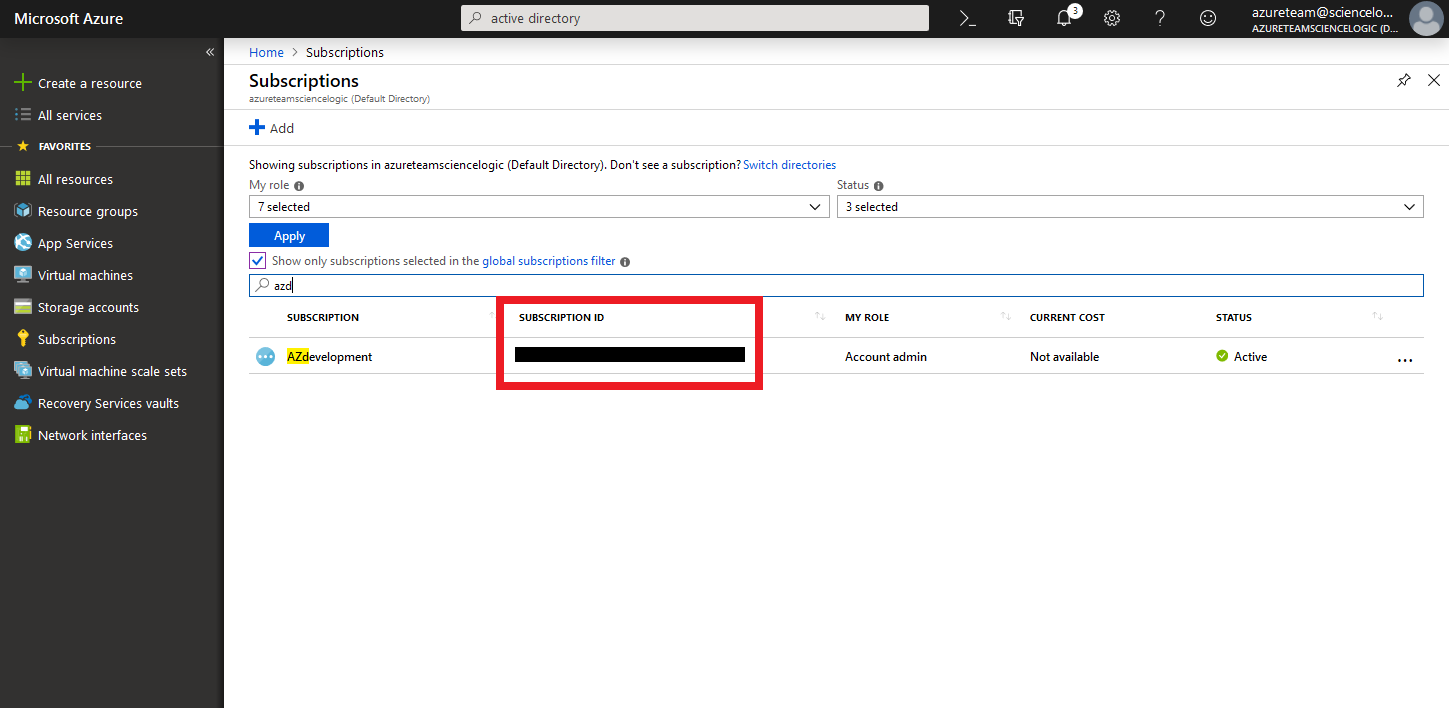Click the Apply button
Screen dimensions: 1449x708
point(289,236)
